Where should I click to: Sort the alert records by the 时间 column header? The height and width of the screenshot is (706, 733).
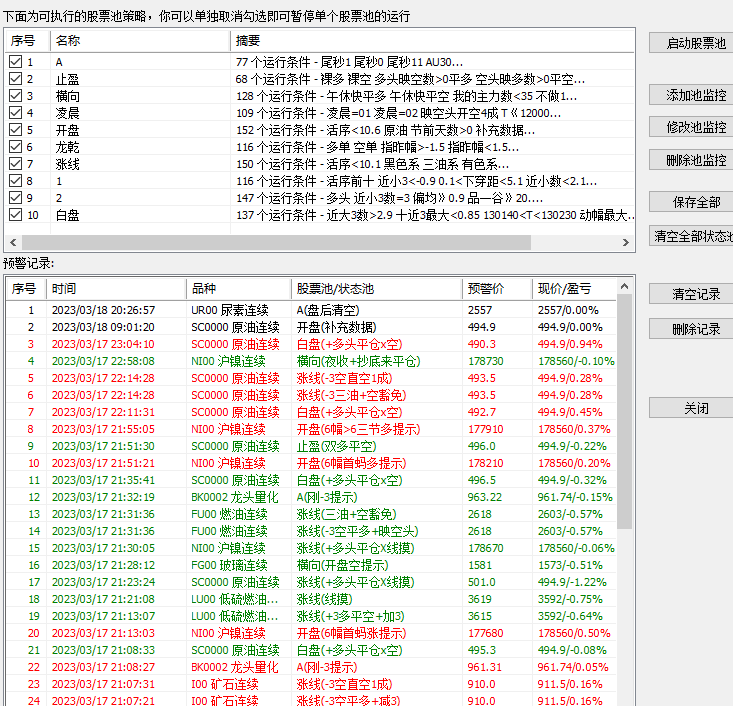point(115,289)
